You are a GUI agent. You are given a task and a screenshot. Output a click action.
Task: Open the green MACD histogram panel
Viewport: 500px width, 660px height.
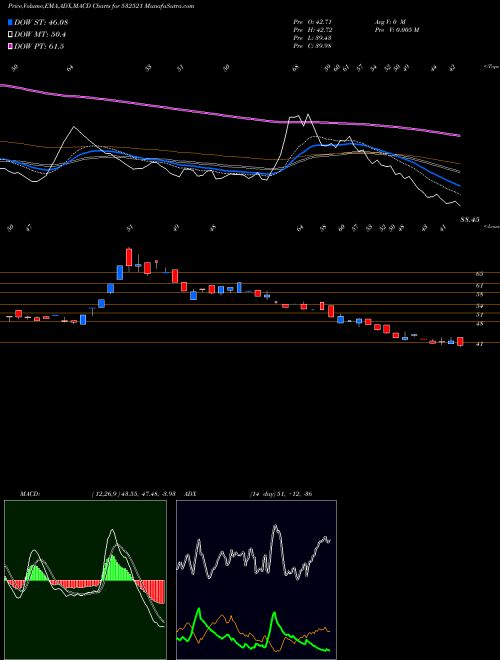click(85, 580)
